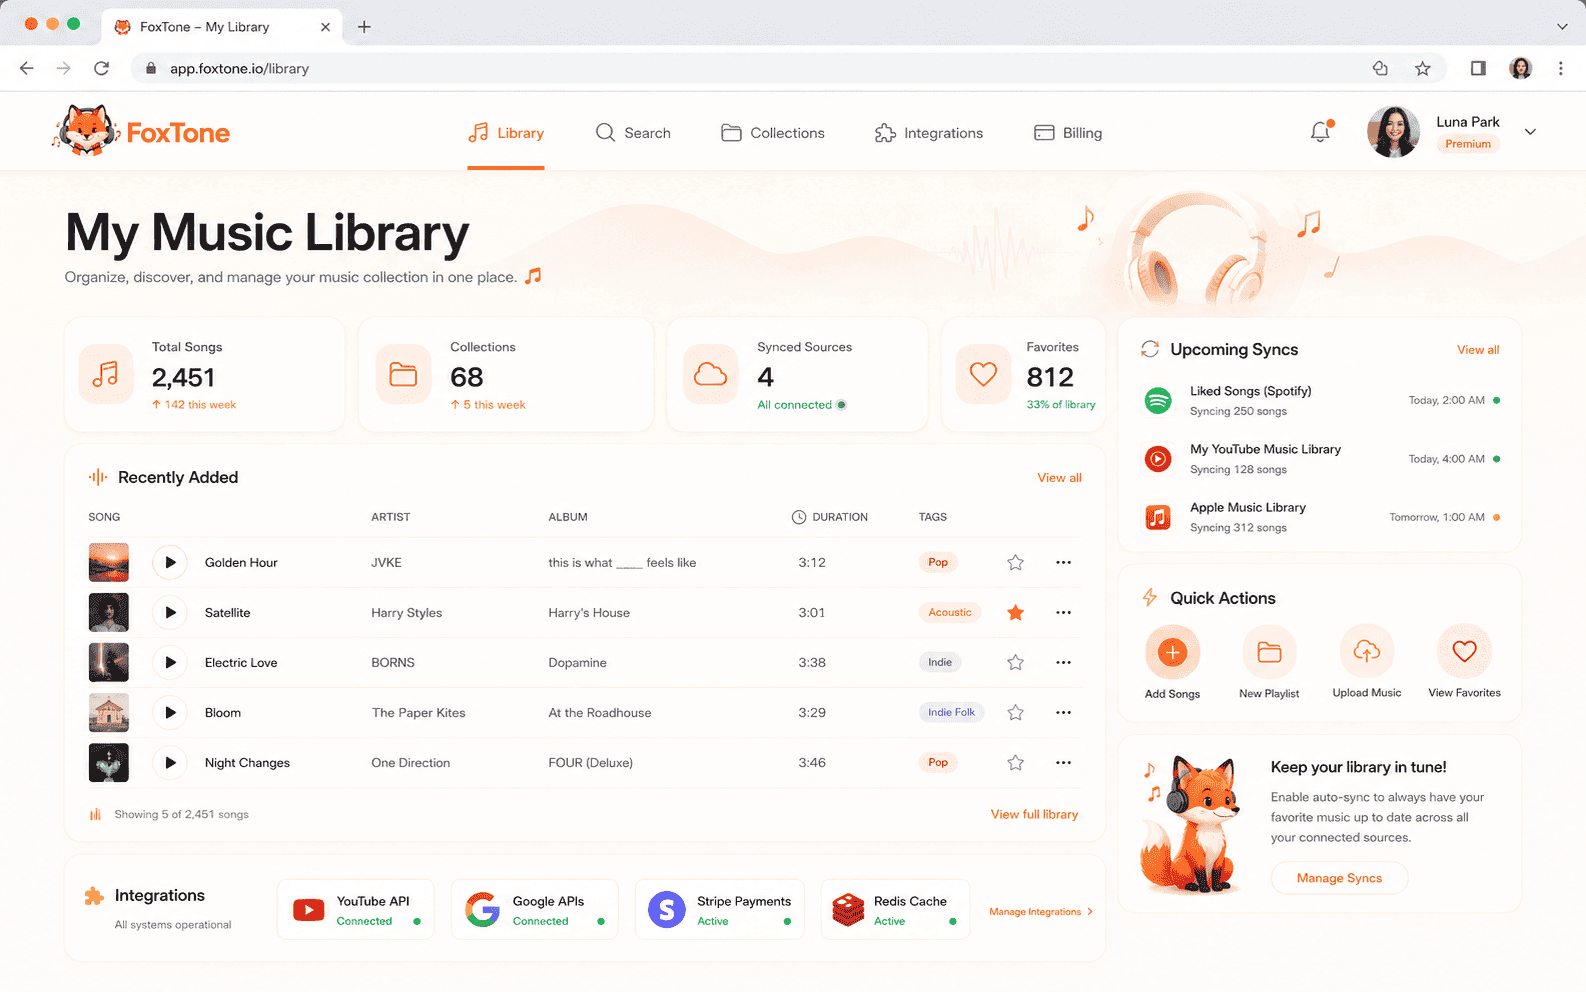Image resolution: width=1586 pixels, height=992 pixels.
Task: Click the Duration column header
Action: 830,517
